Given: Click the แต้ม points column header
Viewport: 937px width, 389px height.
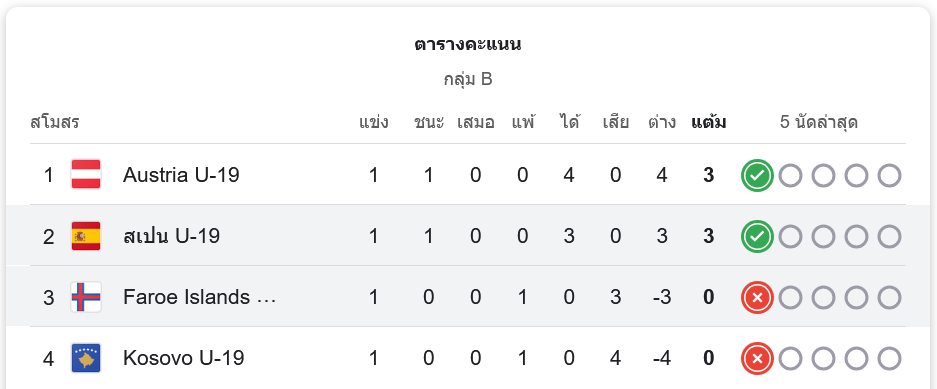Looking at the screenshot, I should (709, 122).
